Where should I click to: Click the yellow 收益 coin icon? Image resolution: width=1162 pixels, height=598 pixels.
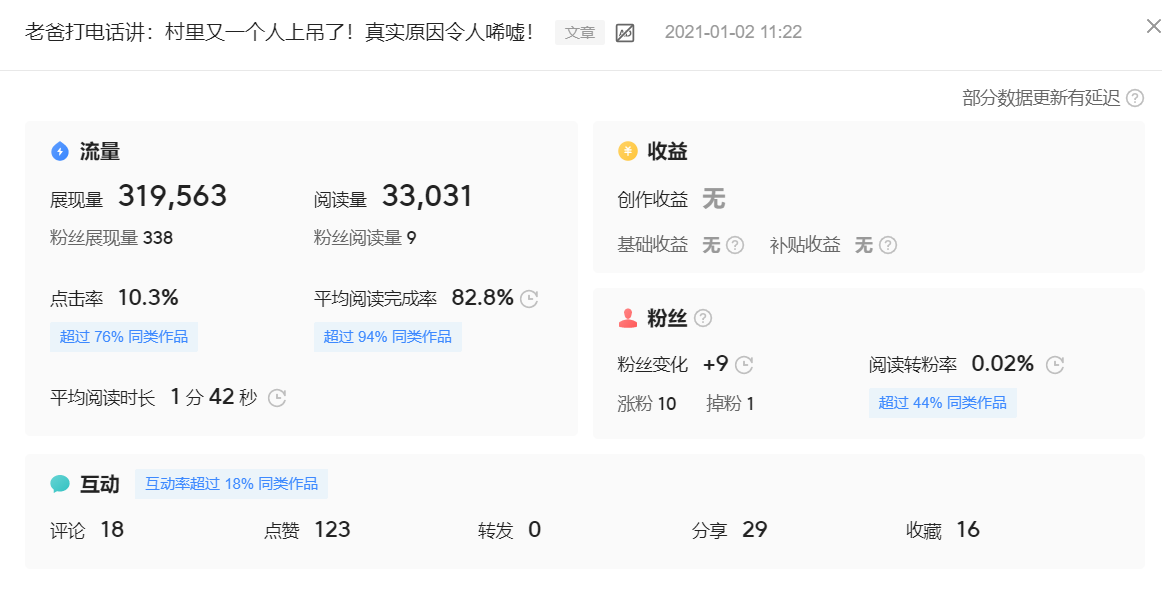pyautogui.click(x=627, y=151)
